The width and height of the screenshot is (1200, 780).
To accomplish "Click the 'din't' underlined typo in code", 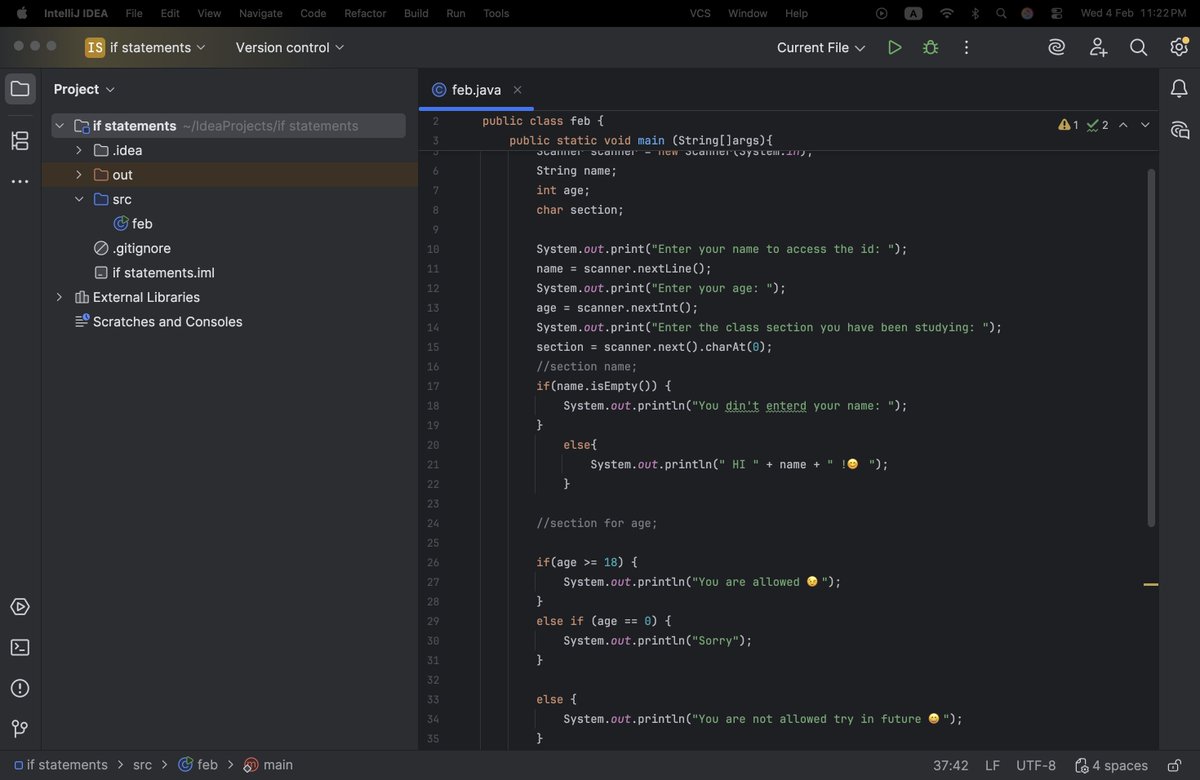I will pos(742,406).
